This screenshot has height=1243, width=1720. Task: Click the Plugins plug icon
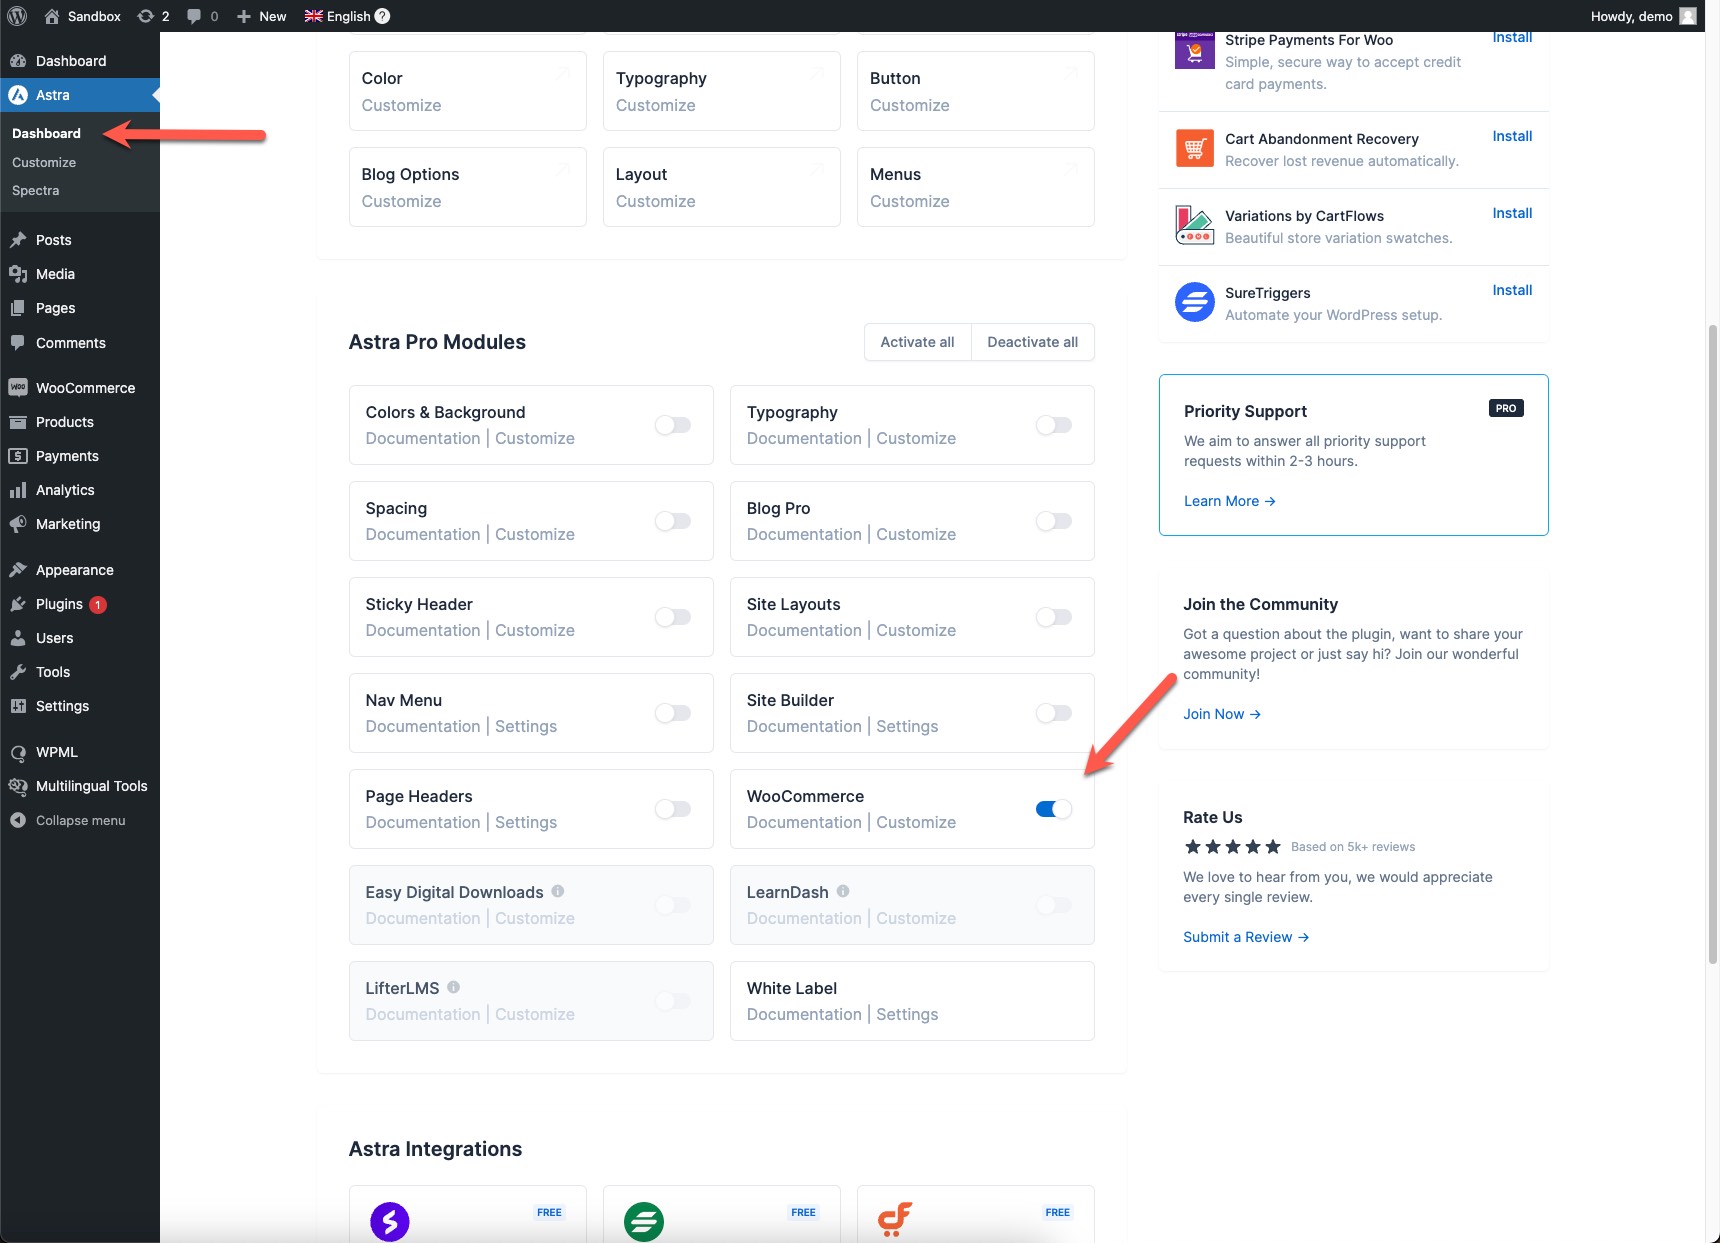click(18, 604)
